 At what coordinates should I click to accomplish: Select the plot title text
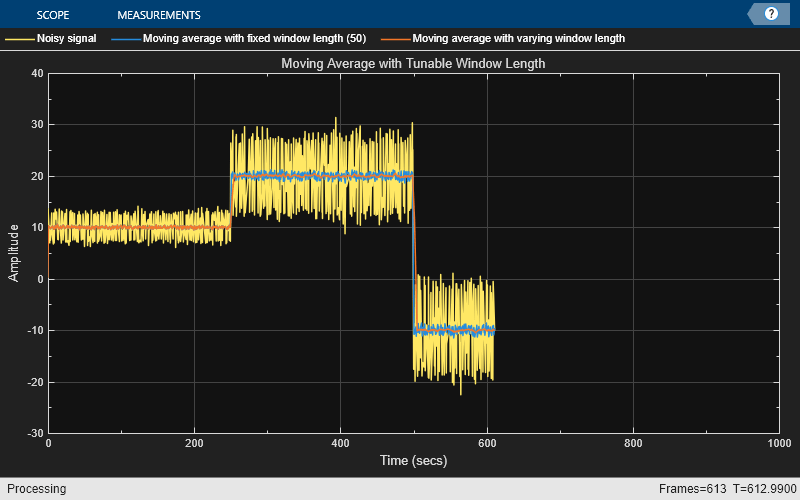(412, 63)
